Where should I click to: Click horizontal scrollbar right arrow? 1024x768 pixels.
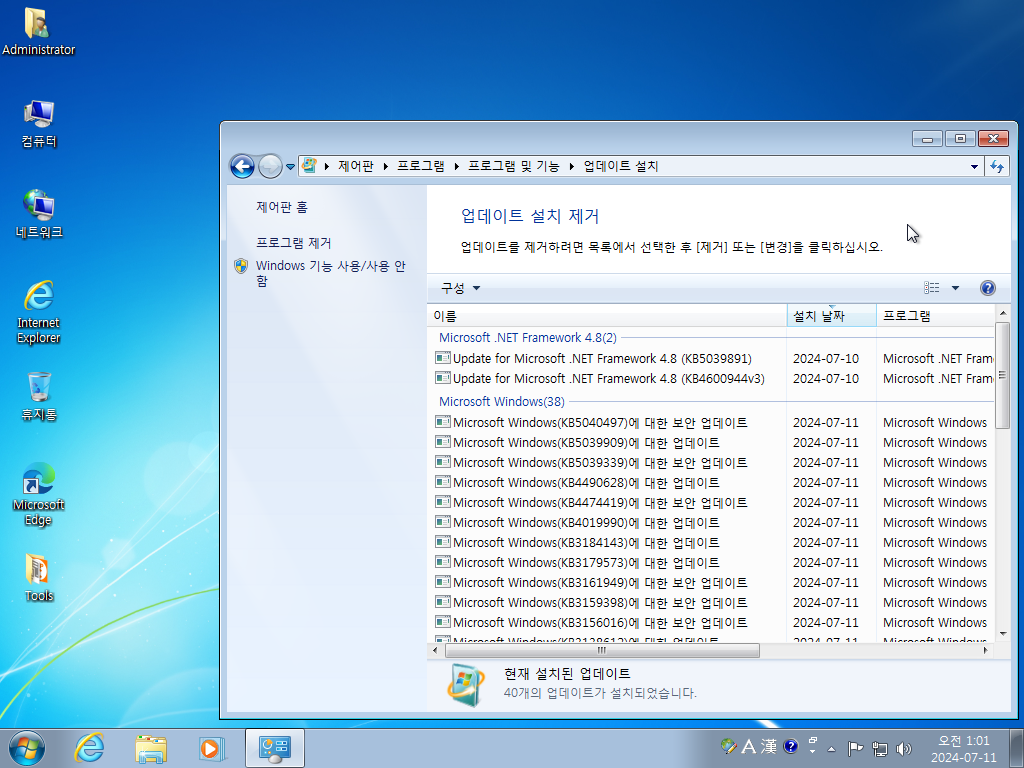coord(985,650)
